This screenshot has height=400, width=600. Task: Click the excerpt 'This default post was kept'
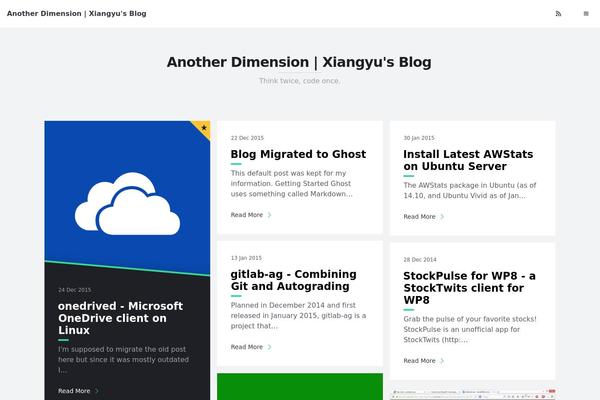point(292,183)
